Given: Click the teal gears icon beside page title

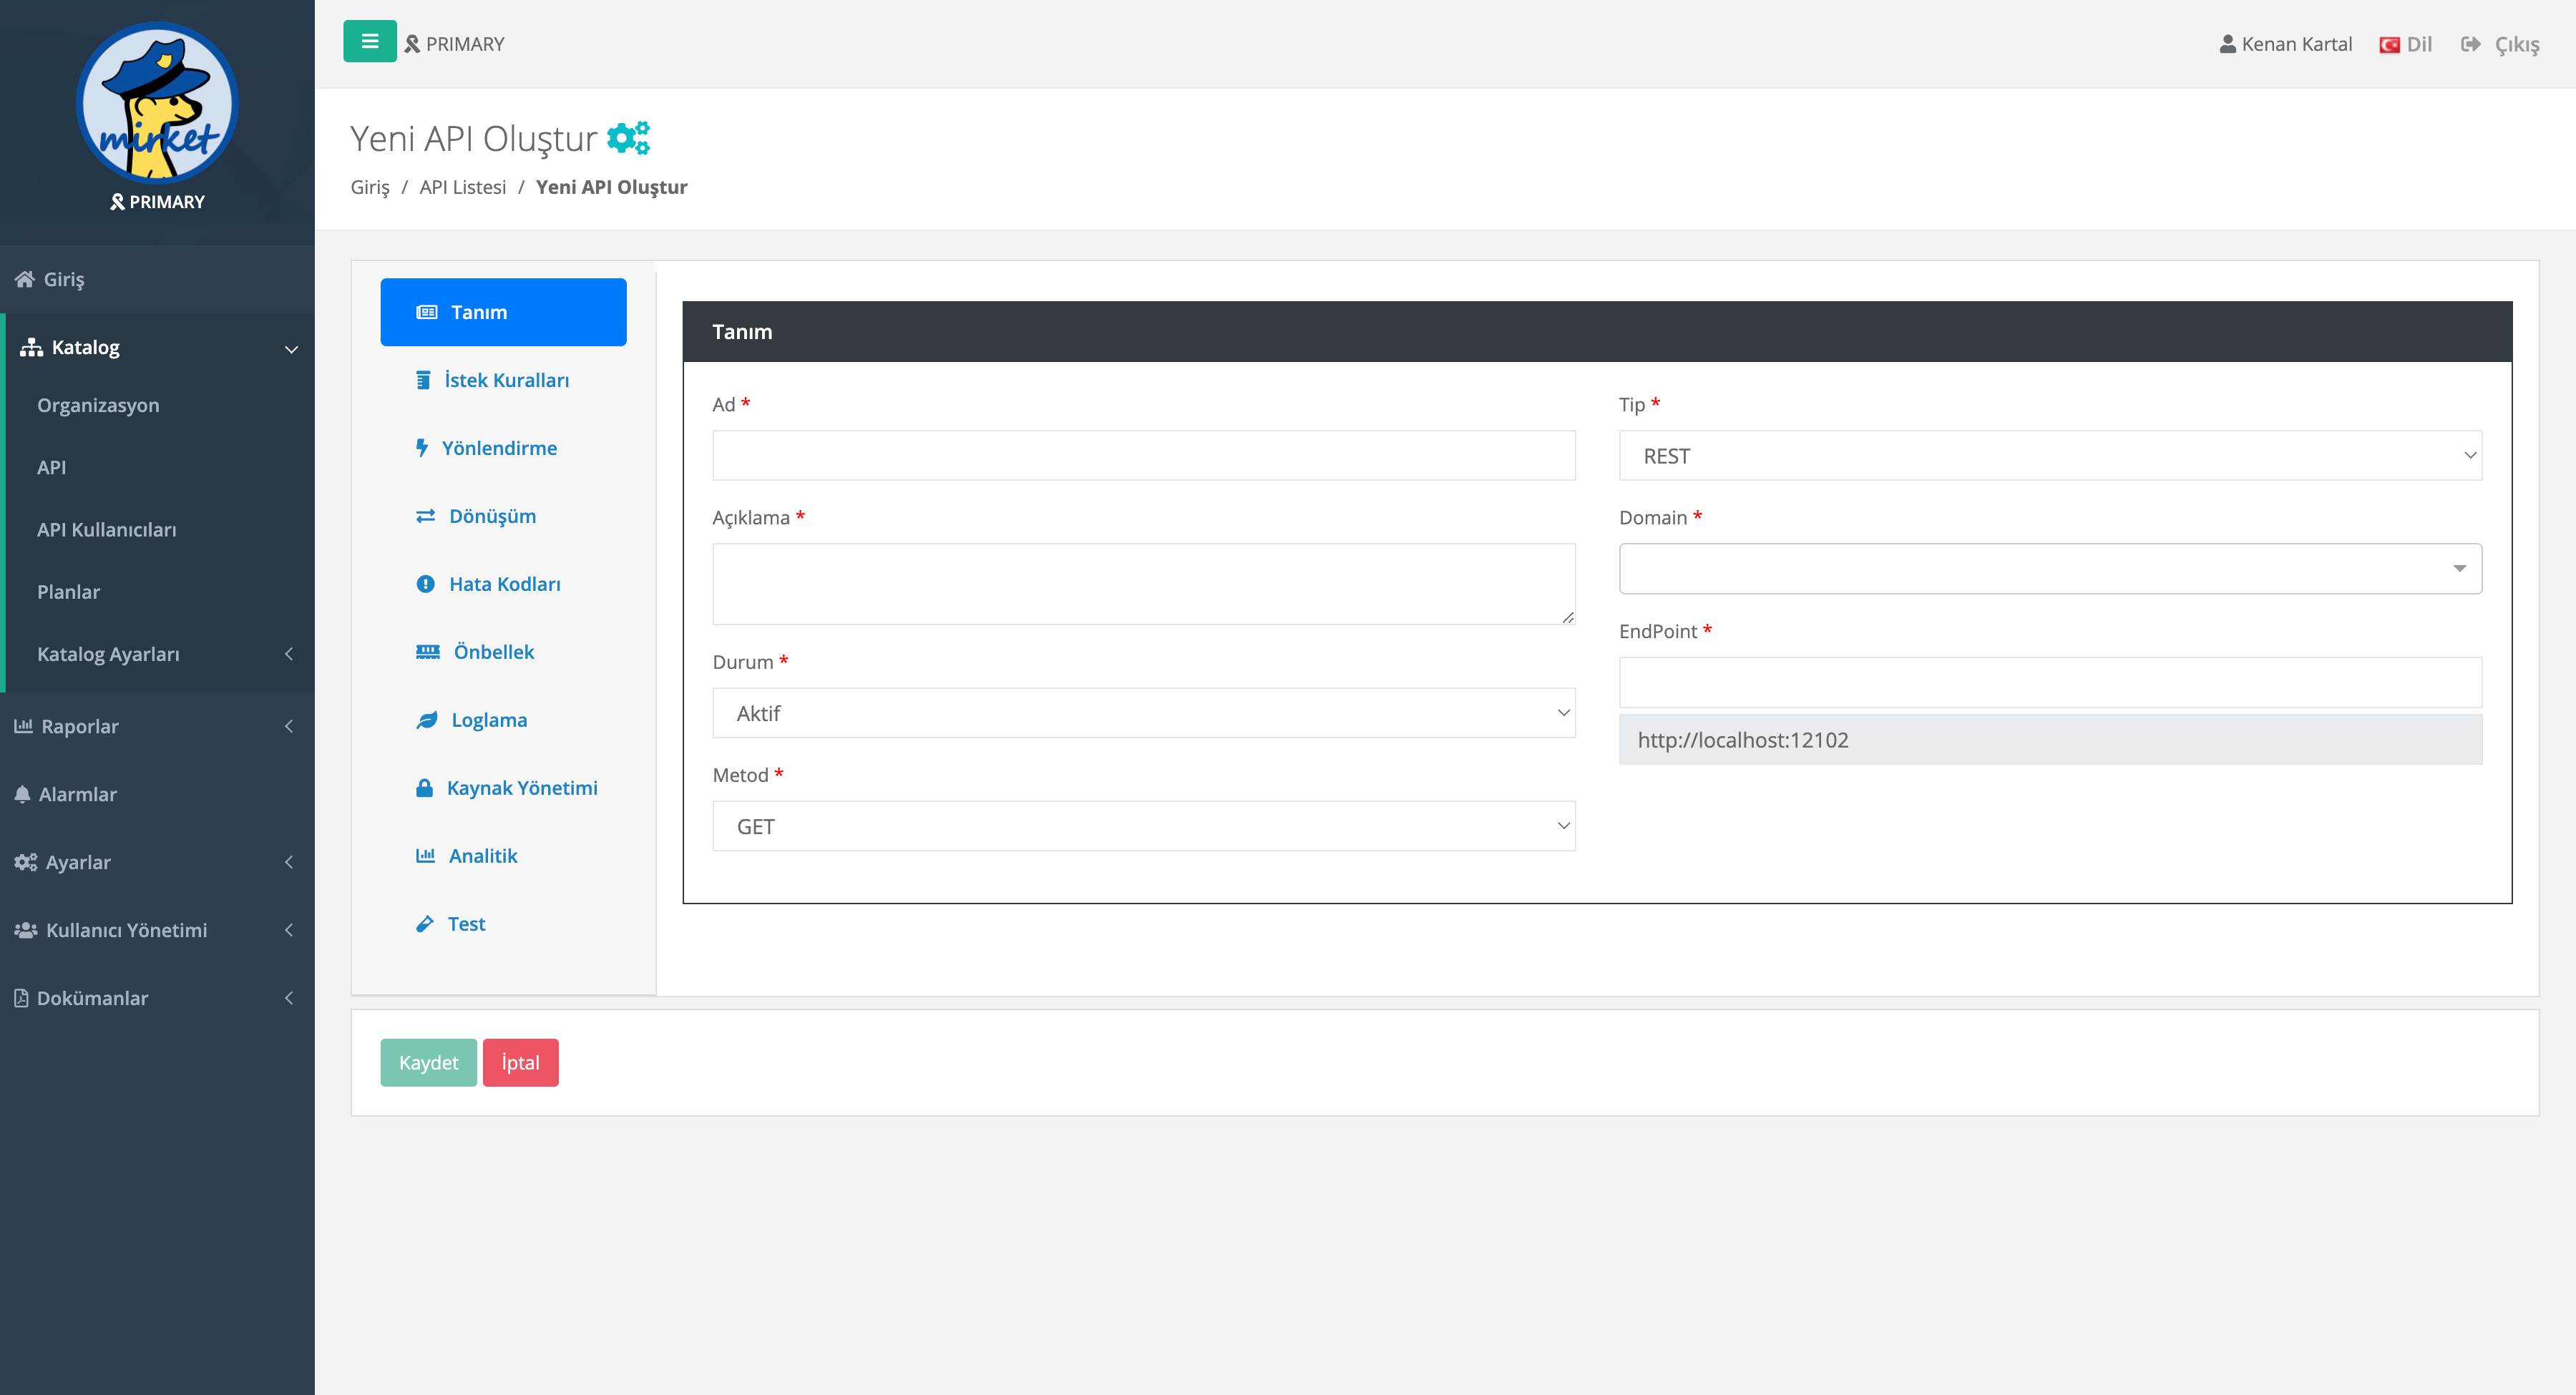Looking at the screenshot, I should pyautogui.click(x=629, y=138).
